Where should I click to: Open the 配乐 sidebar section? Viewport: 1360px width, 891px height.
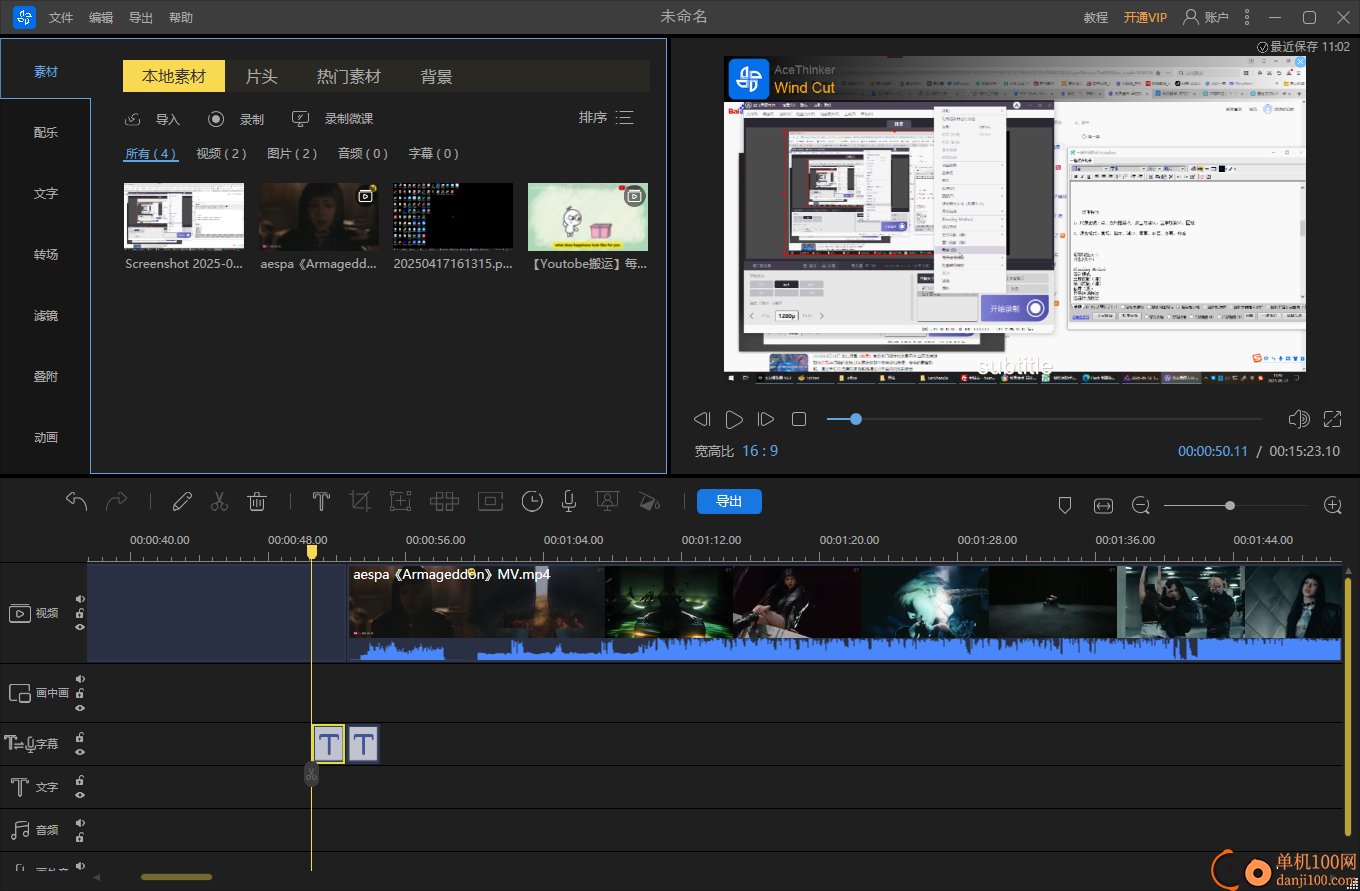tap(46, 132)
